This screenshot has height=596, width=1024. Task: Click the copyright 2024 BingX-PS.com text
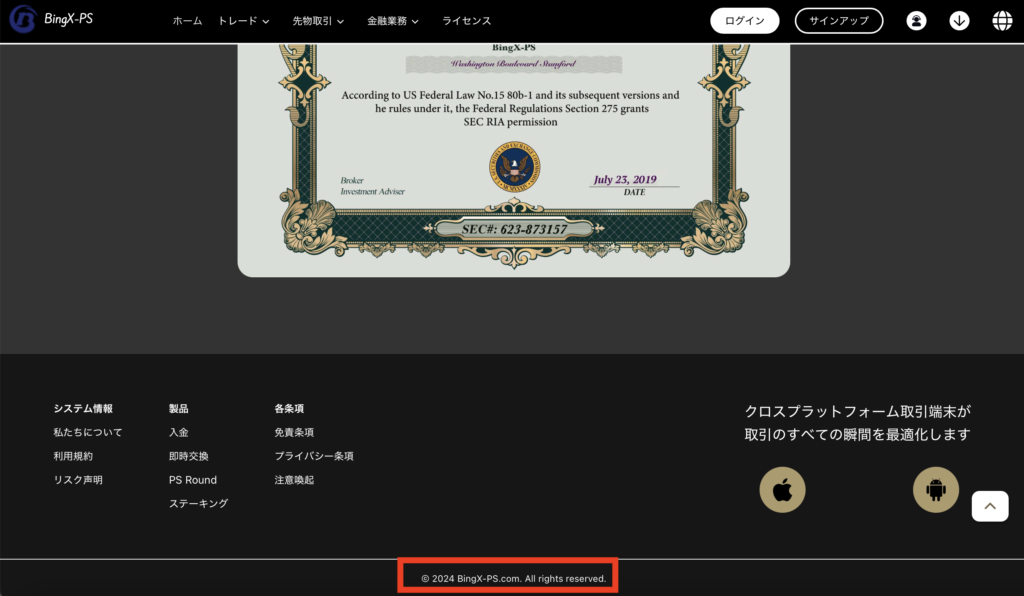pyautogui.click(x=513, y=578)
